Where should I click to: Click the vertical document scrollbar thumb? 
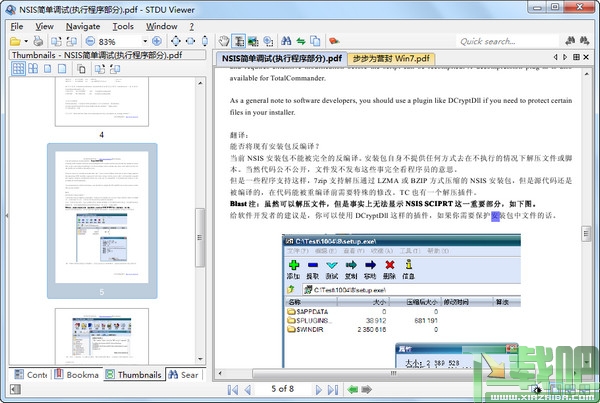[x=586, y=234]
